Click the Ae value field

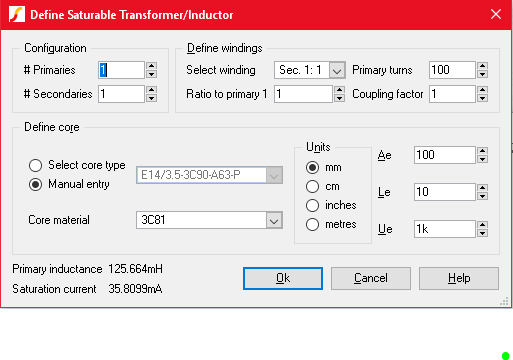tap(445, 155)
